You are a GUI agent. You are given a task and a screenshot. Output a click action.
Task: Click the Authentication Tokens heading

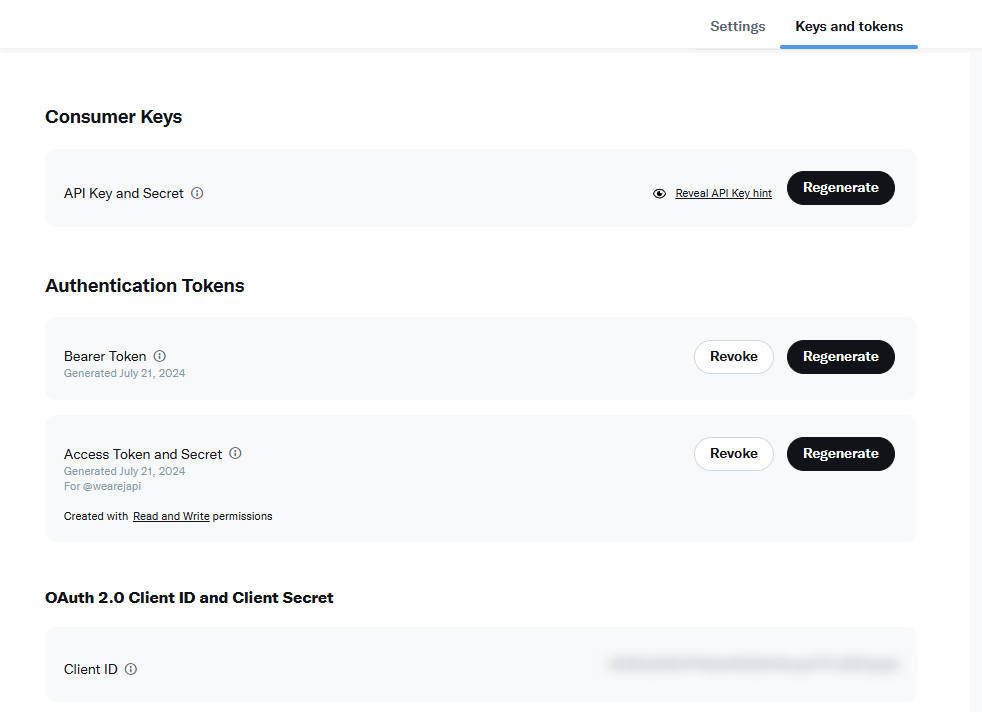click(x=144, y=286)
